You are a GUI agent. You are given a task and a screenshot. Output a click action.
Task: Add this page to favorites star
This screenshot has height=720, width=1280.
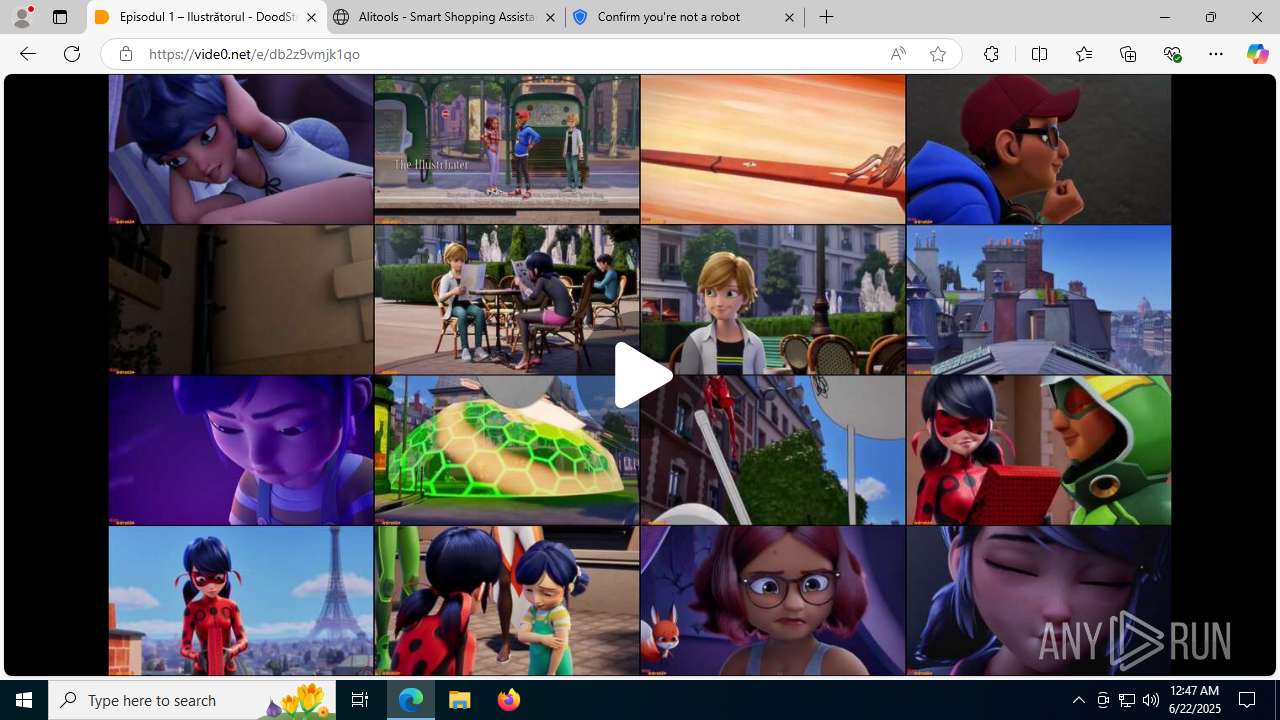click(937, 54)
